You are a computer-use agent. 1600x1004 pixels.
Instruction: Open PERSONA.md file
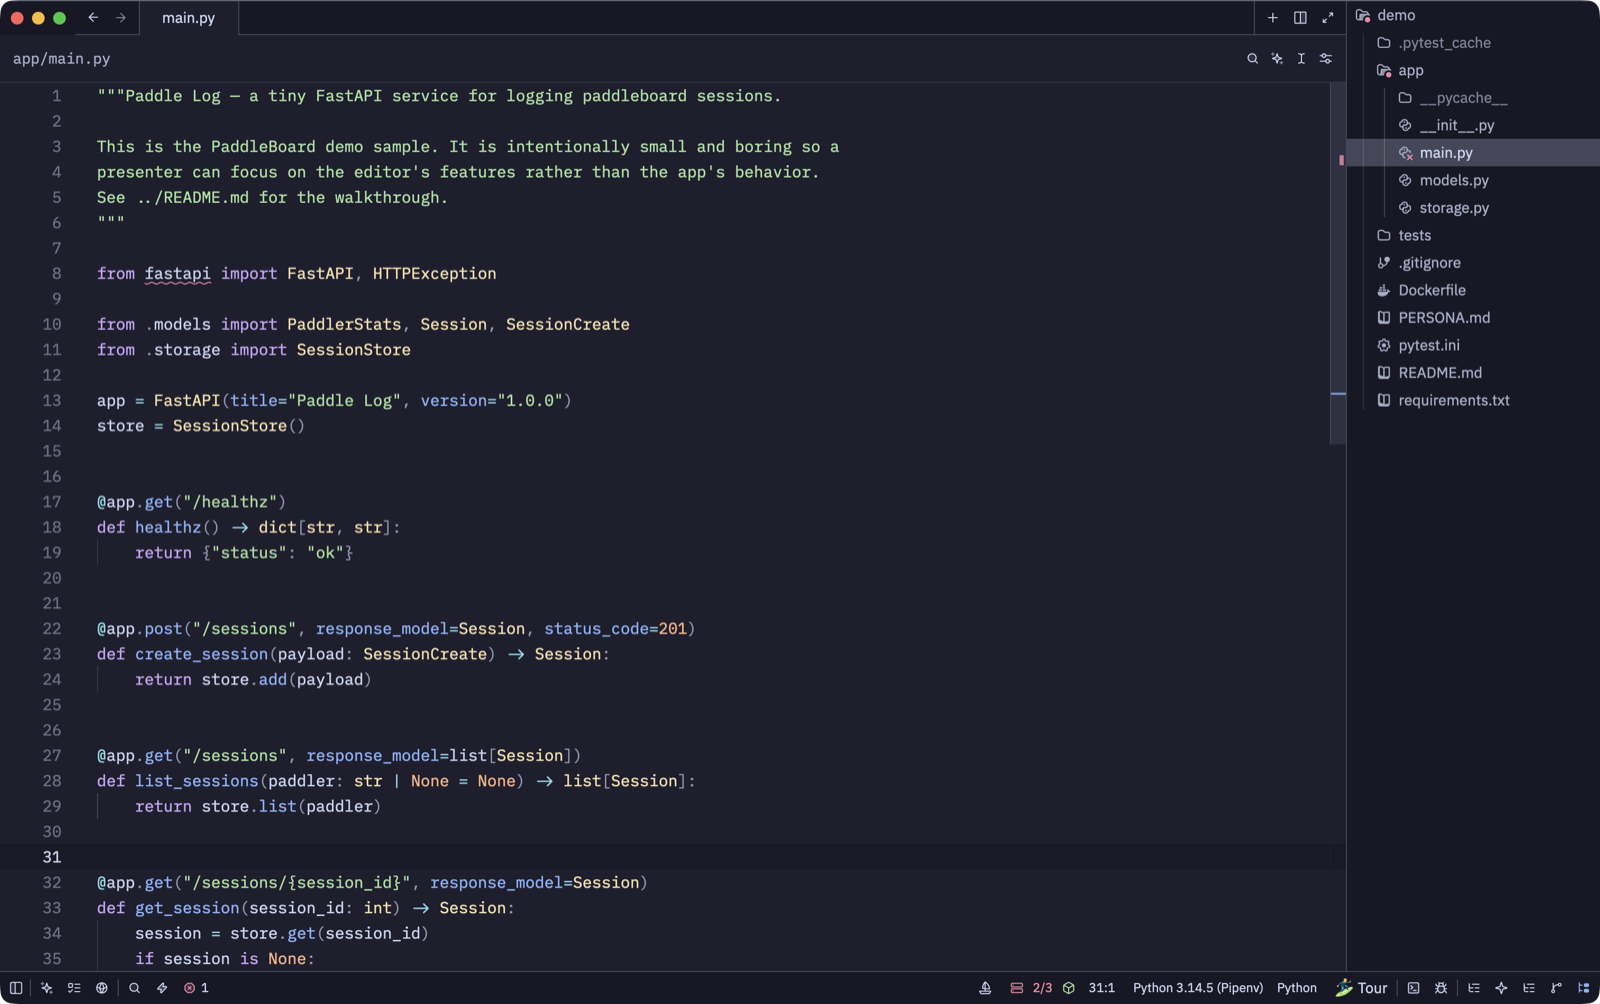click(x=1474, y=318)
